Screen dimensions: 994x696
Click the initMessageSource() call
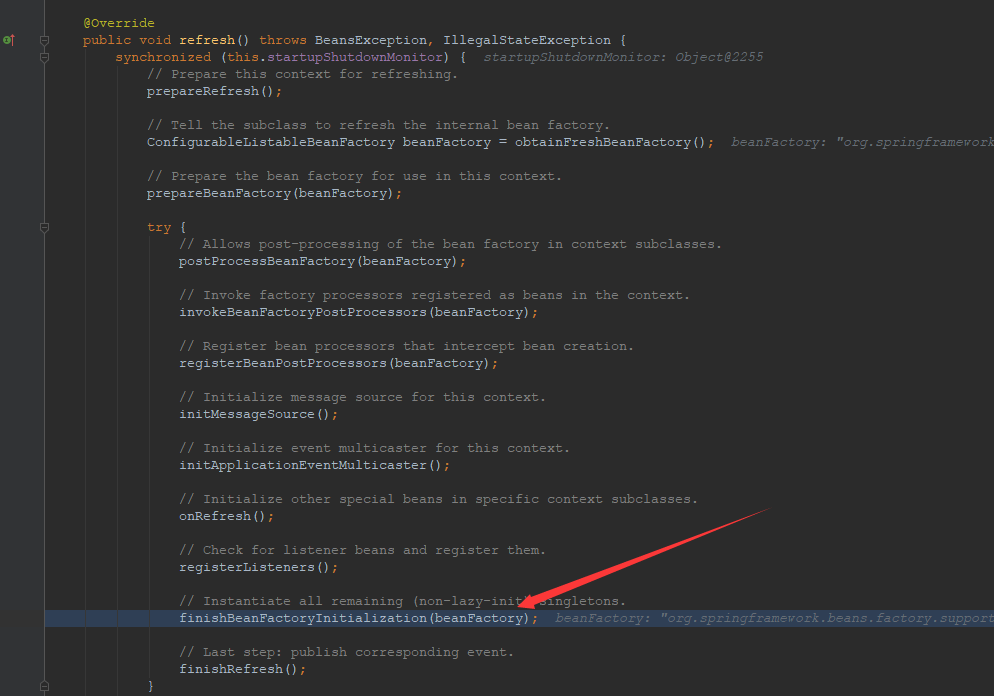(x=258, y=414)
